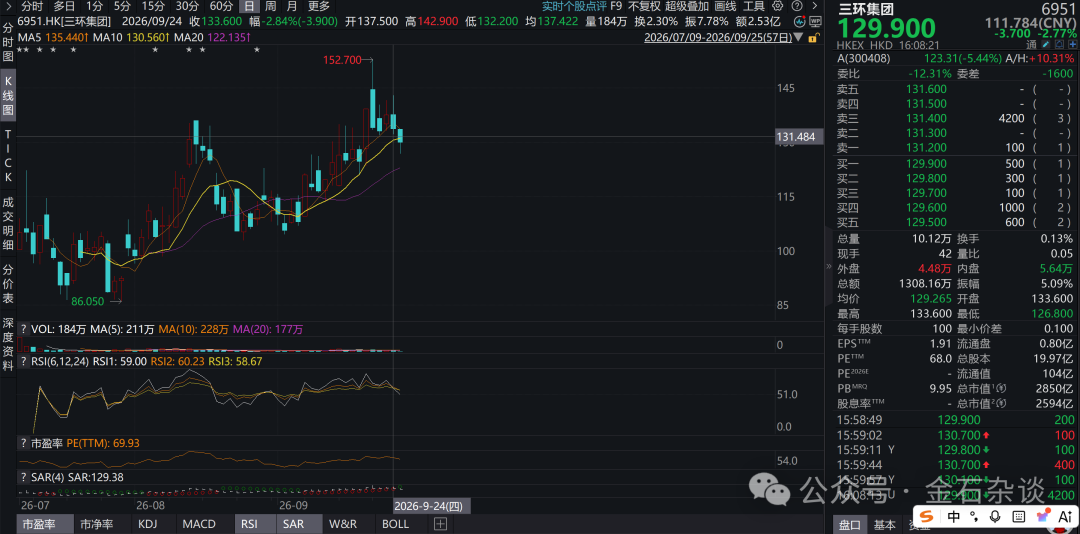Open the WP monitor icon
Viewport: 1080px width, 534px height.
pyautogui.click(x=816, y=21)
